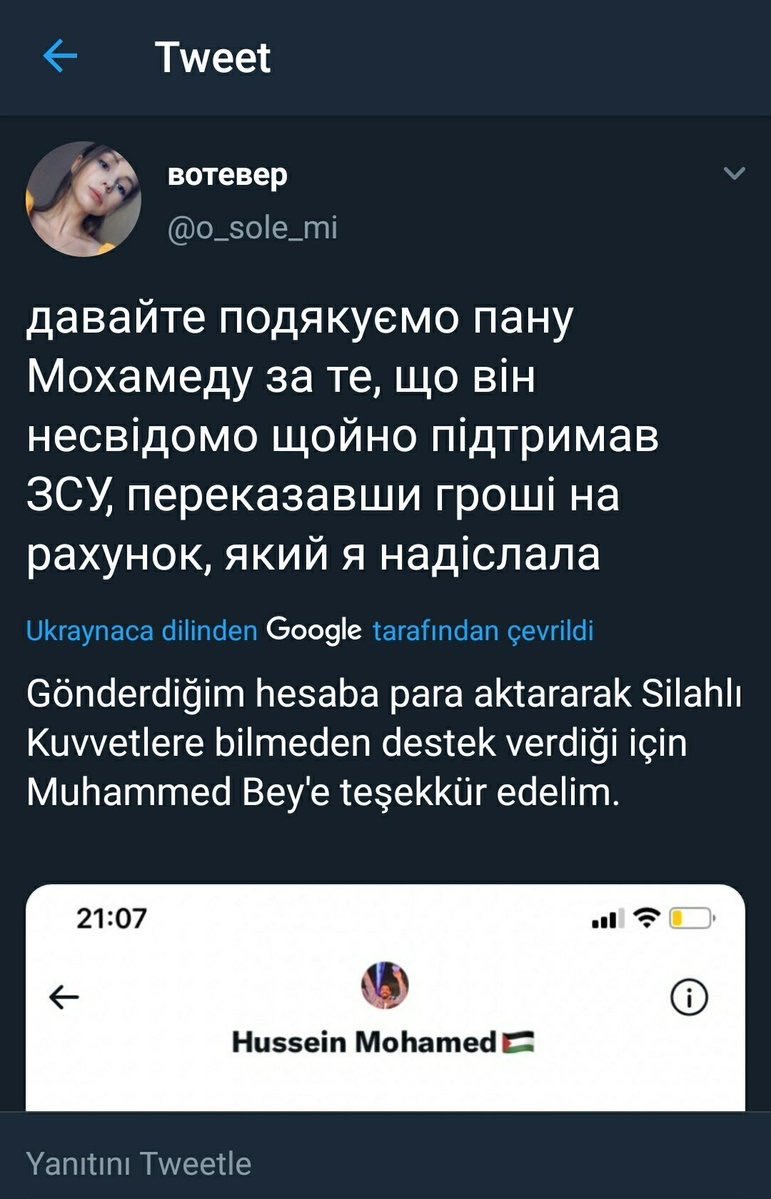Tap Hussein Mohamed's small avatar
This screenshot has height=1199, width=771.
[x=384, y=985]
